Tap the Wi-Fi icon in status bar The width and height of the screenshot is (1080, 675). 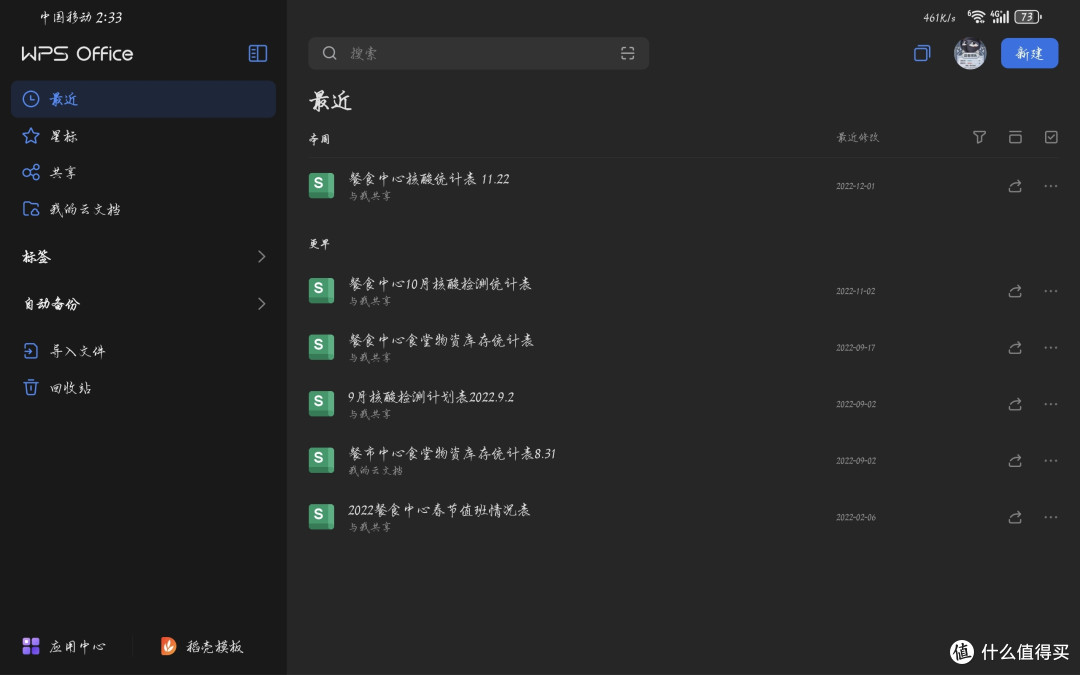[976, 17]
